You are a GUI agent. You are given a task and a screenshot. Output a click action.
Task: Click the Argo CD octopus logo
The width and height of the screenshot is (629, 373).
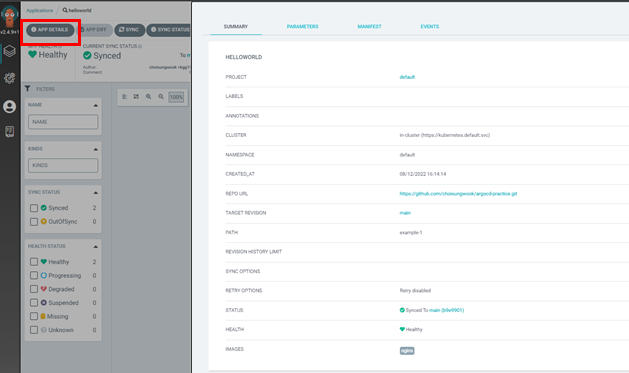[x=9, y=16]
